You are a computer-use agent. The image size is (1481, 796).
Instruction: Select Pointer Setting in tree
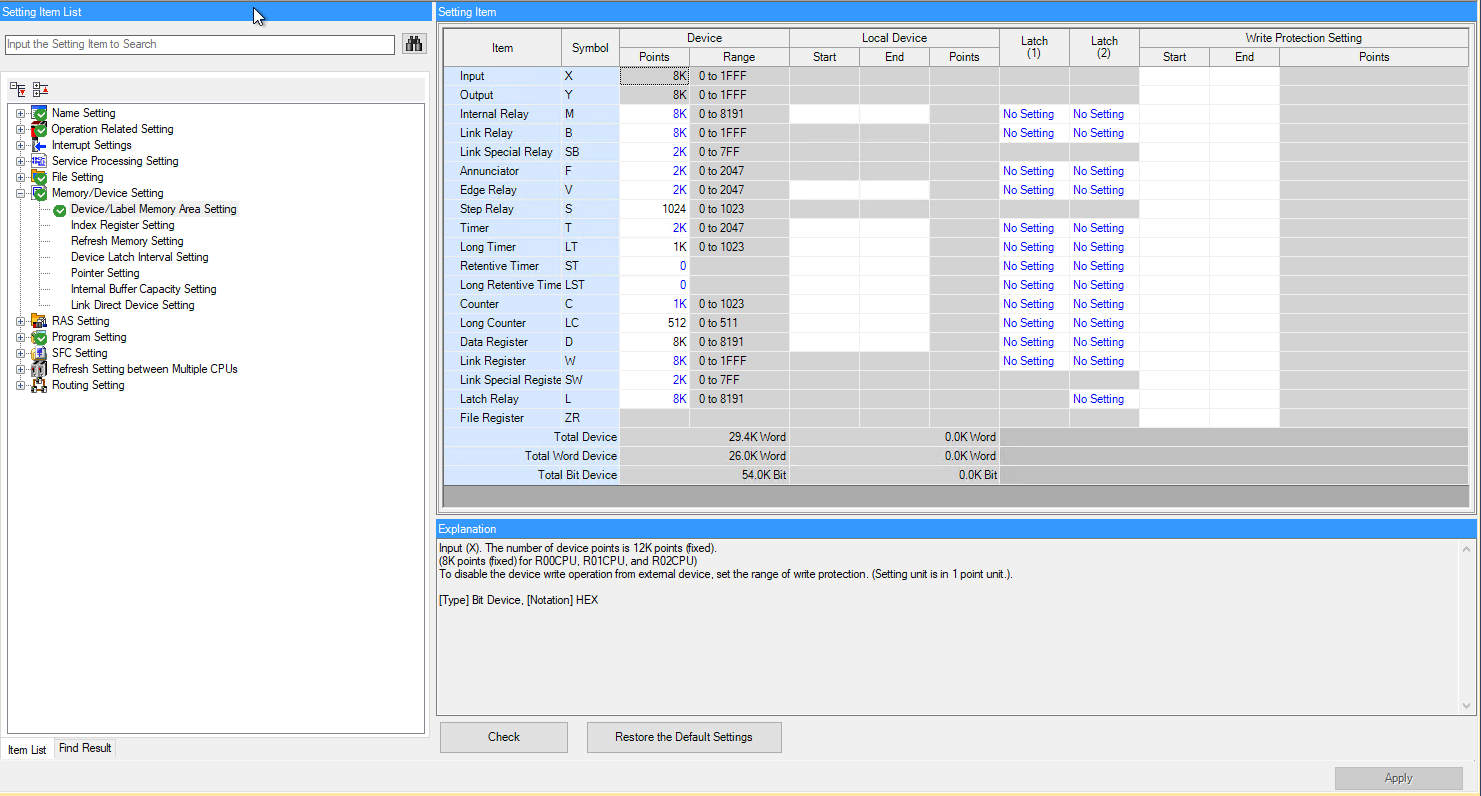[x=105, y=273]
